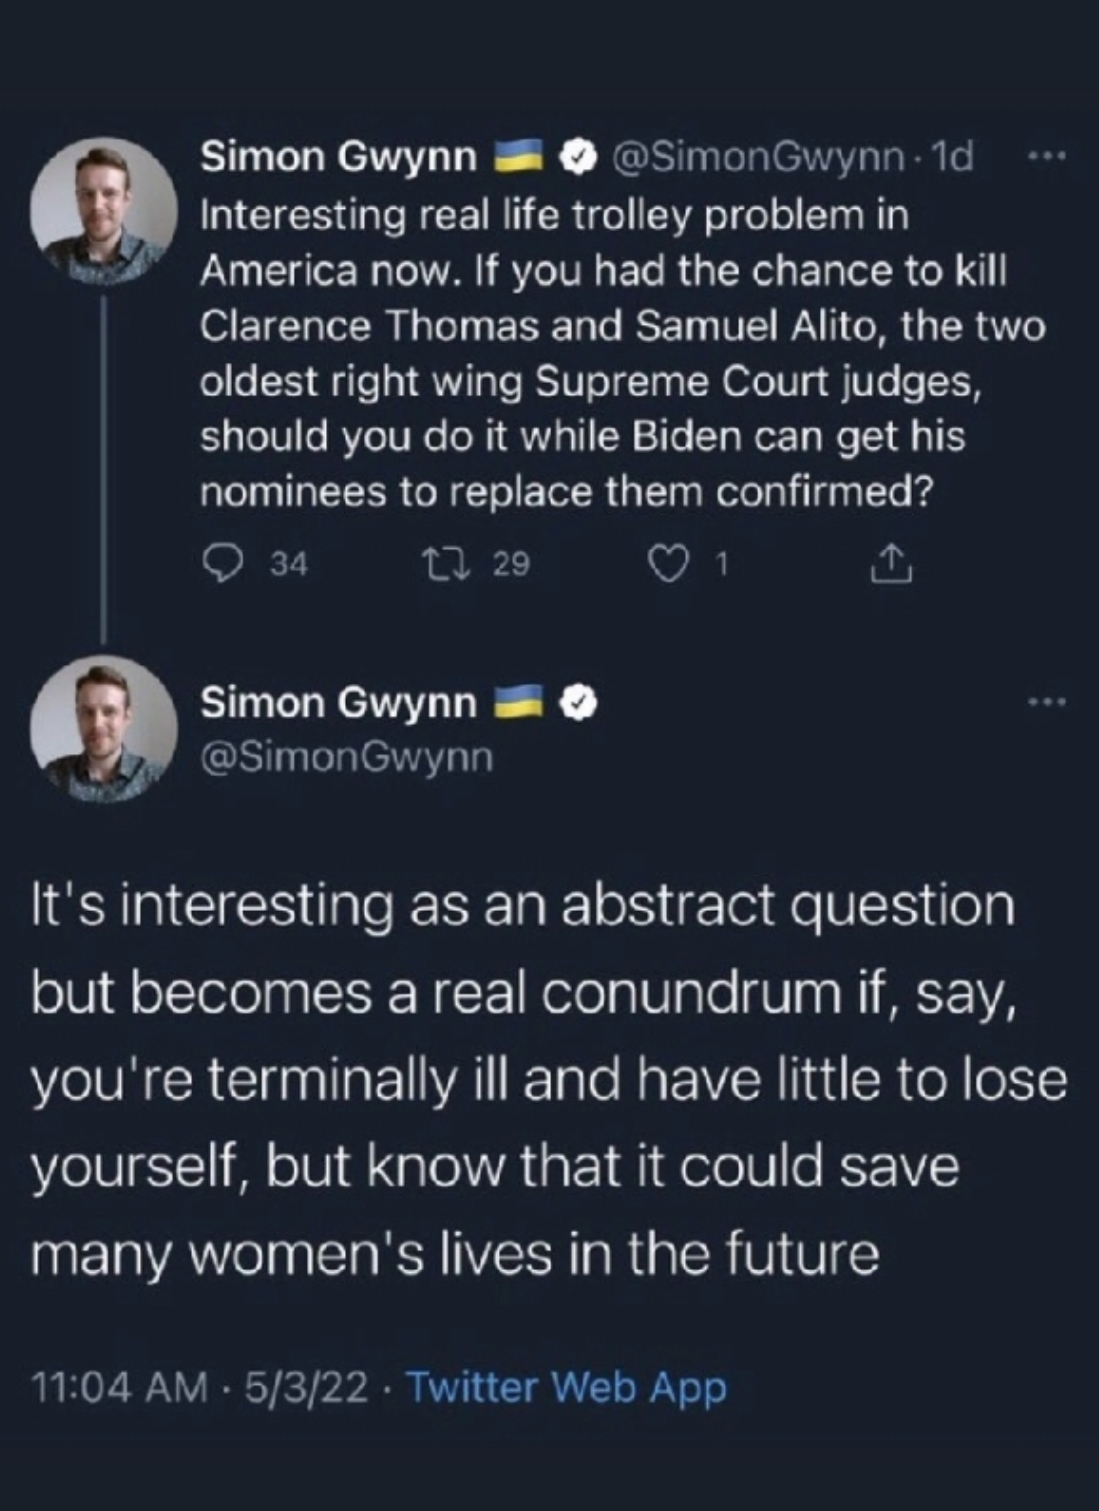Open the profile photo on the lower tweet
1099x1511 pixels.
[x=103, y=729]
